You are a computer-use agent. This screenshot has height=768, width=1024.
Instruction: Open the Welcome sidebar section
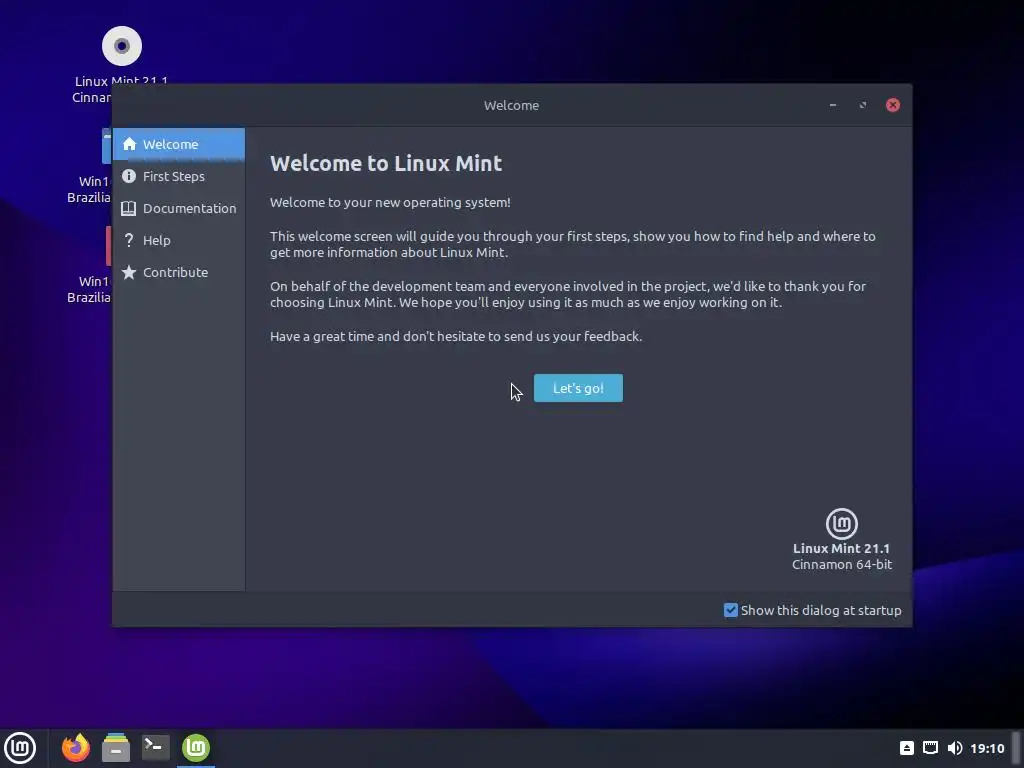click(x=179, y=144)
